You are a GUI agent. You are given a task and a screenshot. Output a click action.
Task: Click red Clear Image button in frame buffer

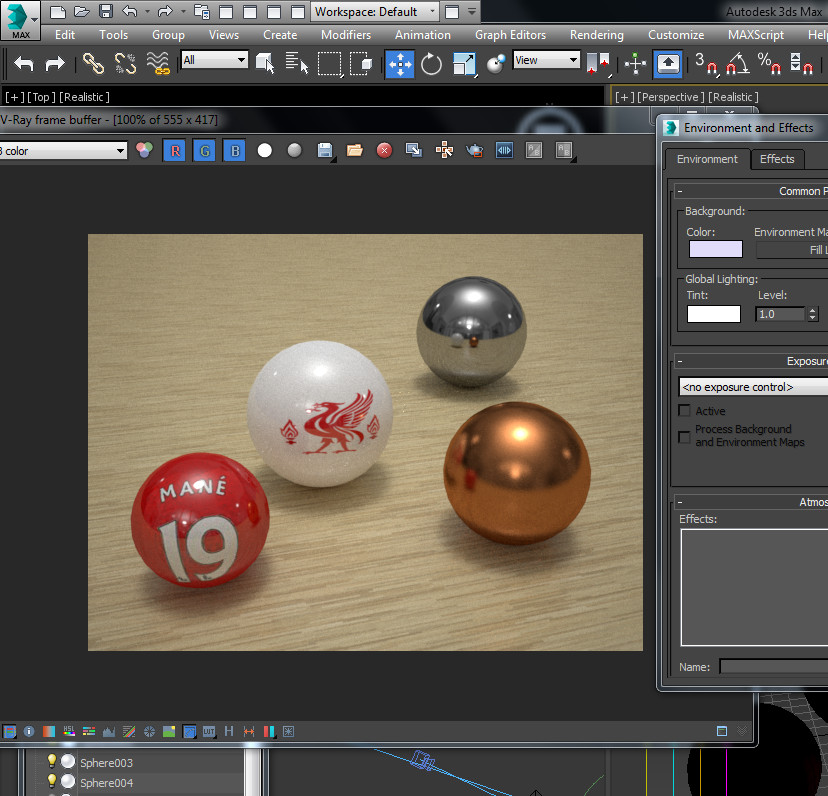pos(384,151)
